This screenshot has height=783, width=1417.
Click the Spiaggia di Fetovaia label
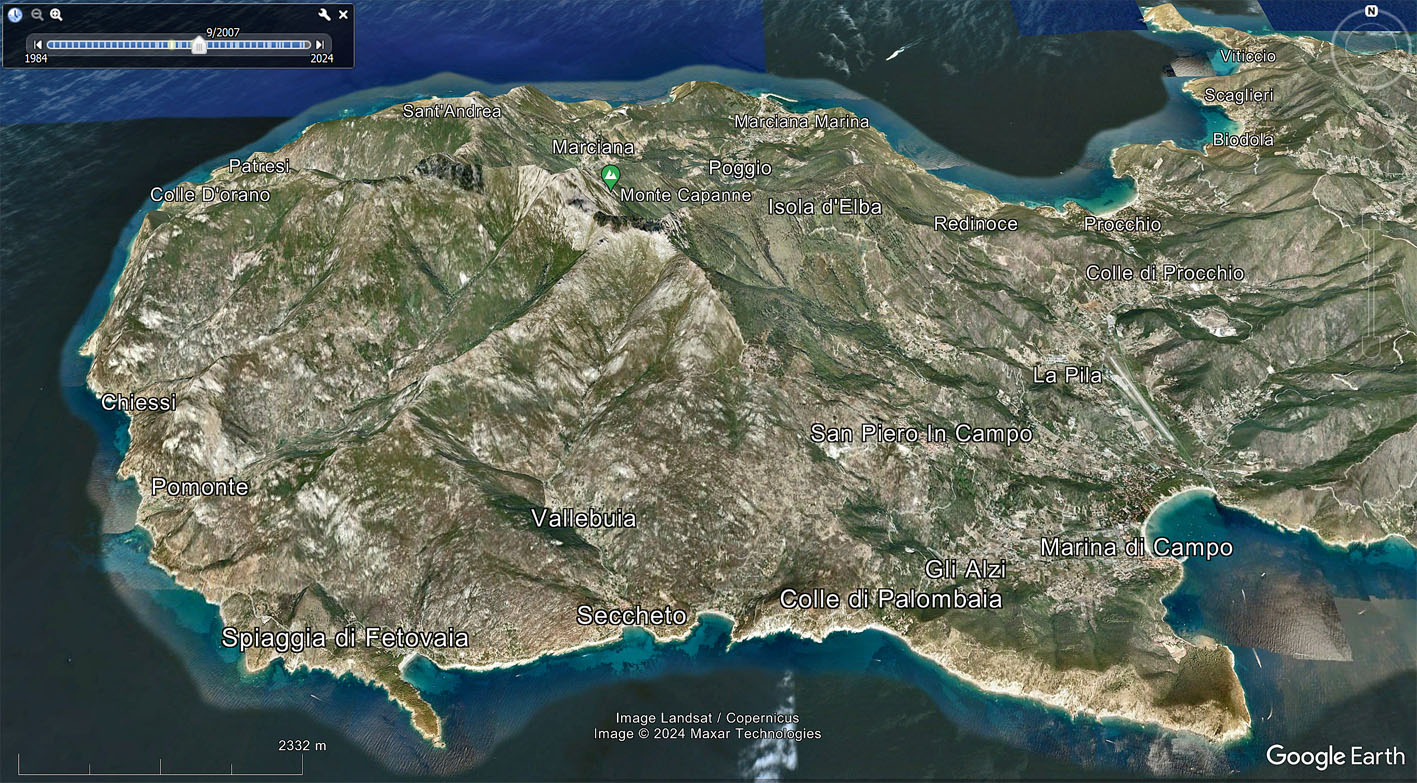click(x=345, y=638)
